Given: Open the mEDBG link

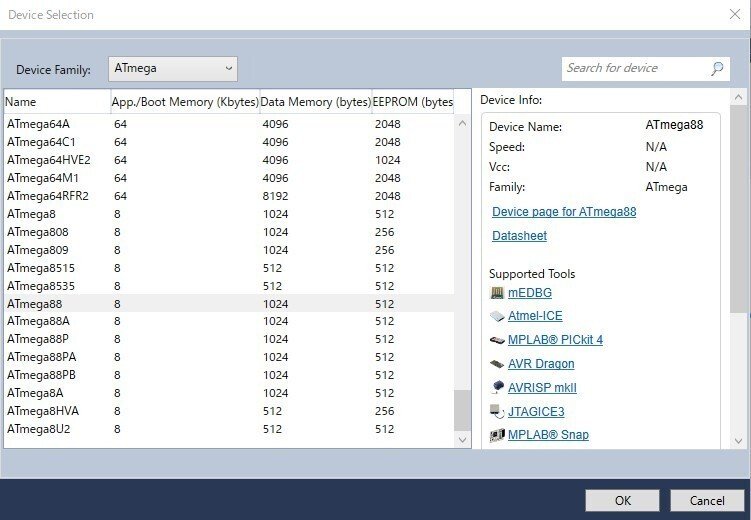Looking at the screenshot, I should pos(530,293).
